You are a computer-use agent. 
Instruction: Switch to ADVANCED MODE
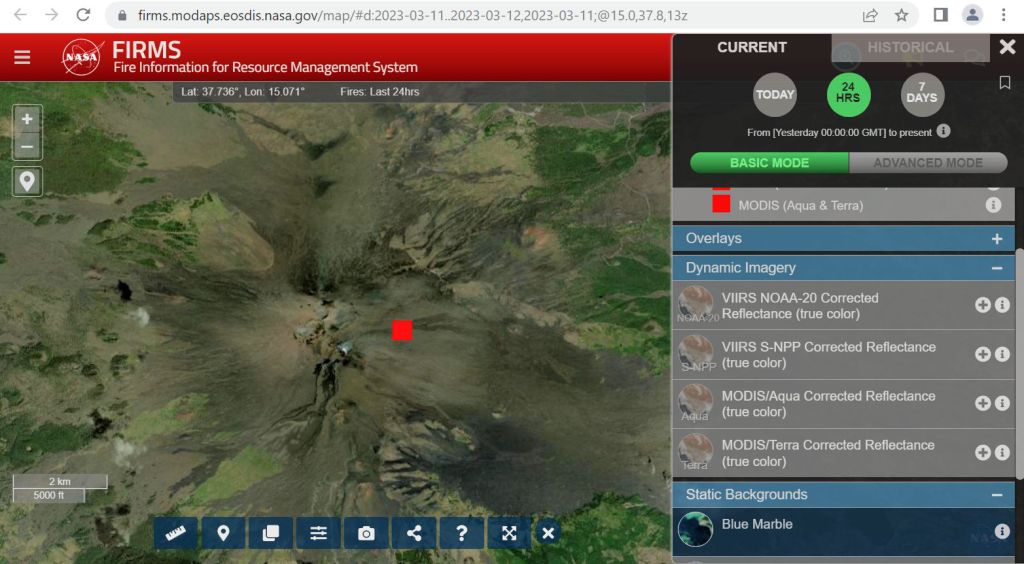pos(927,163)
